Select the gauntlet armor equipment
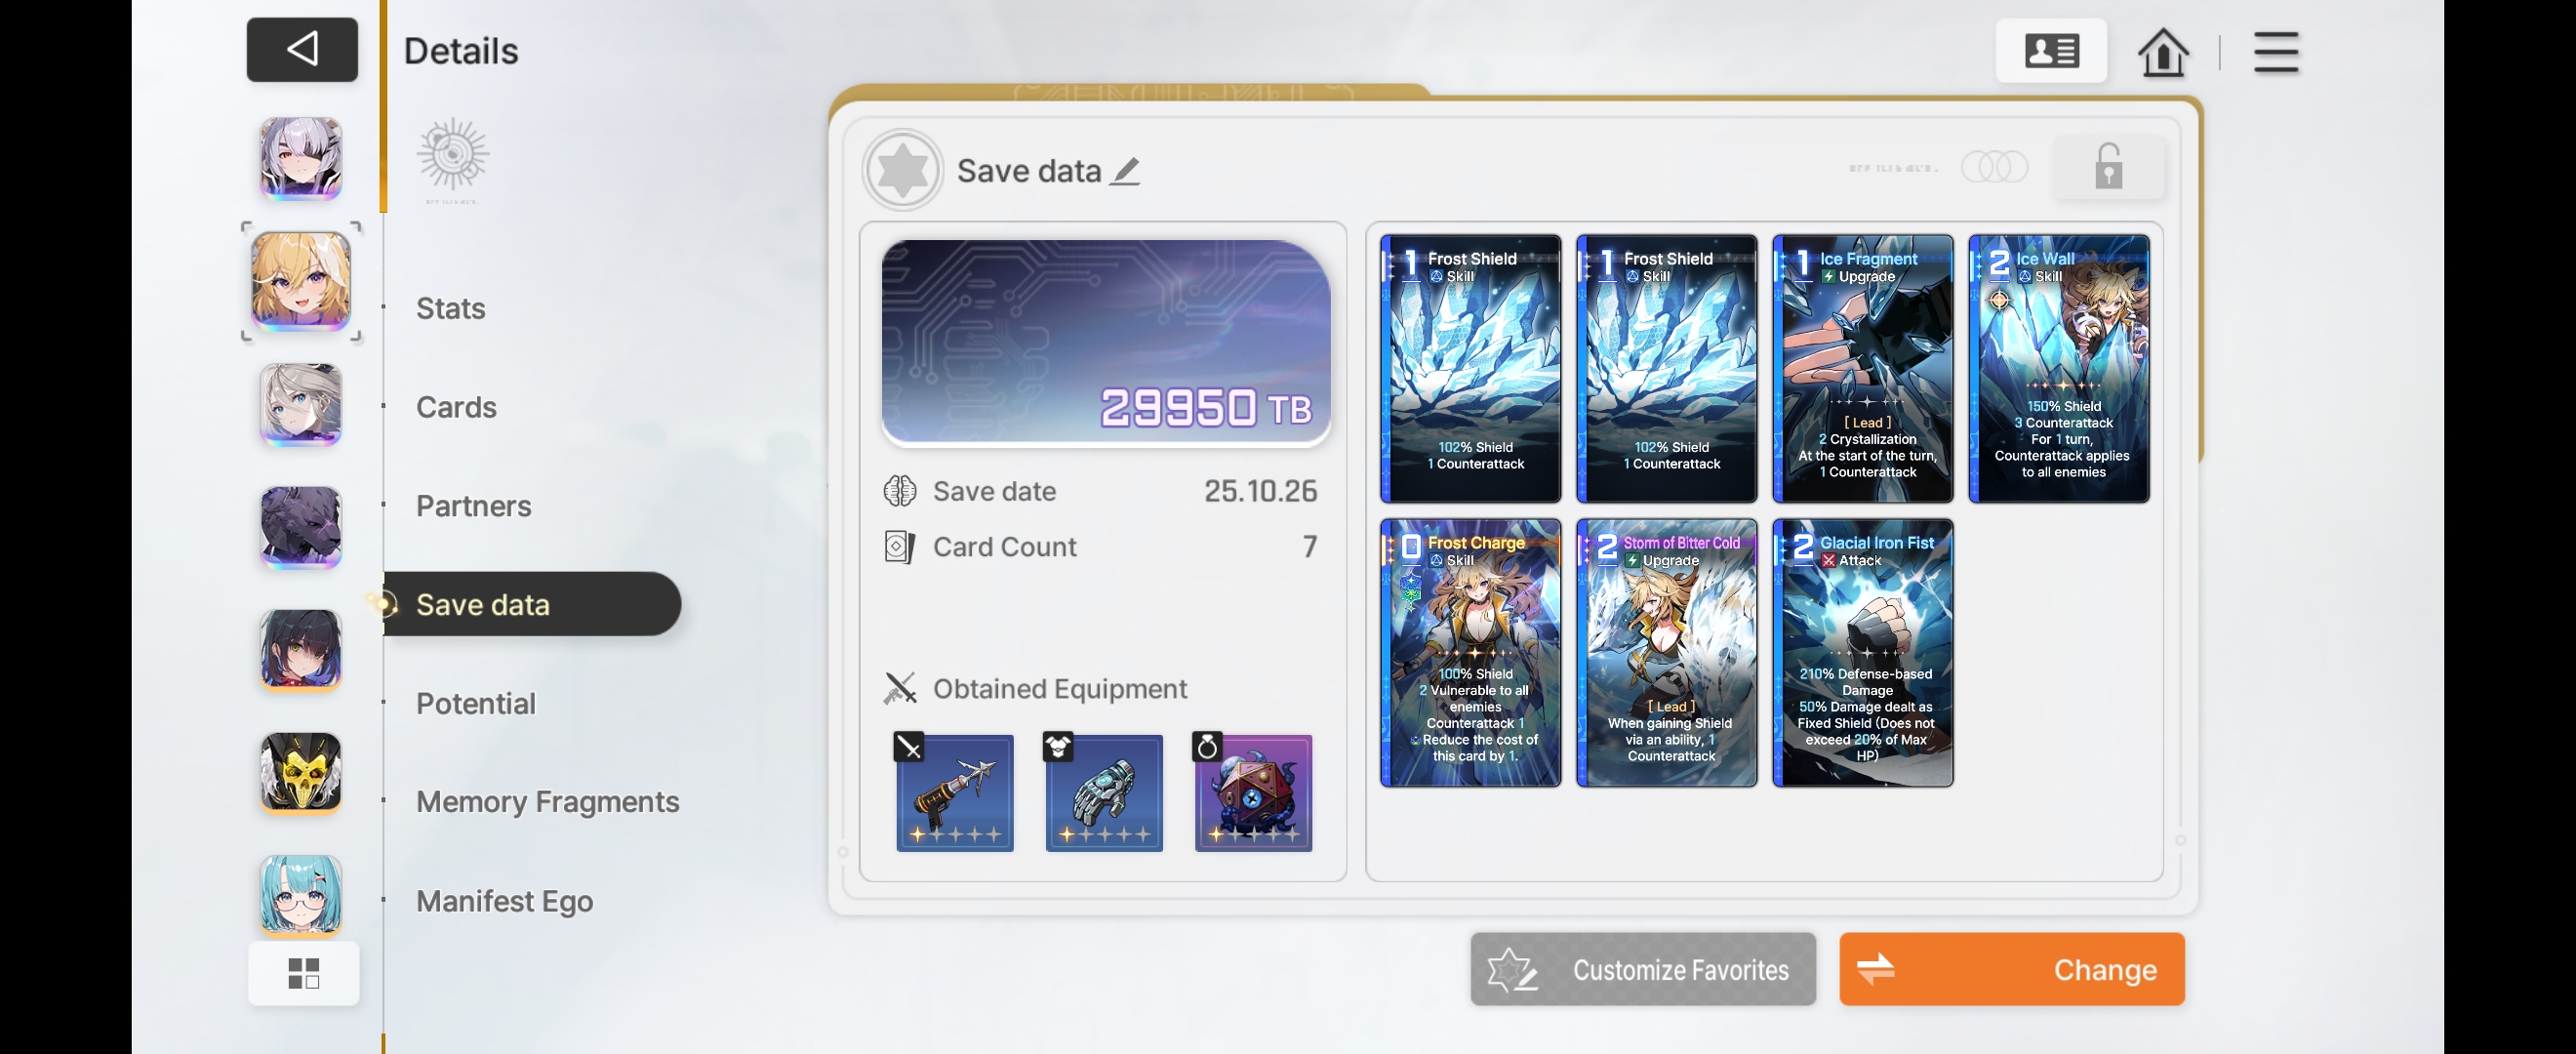The height and width of the screenshot is (1054, 2576). click(1103, 793)
